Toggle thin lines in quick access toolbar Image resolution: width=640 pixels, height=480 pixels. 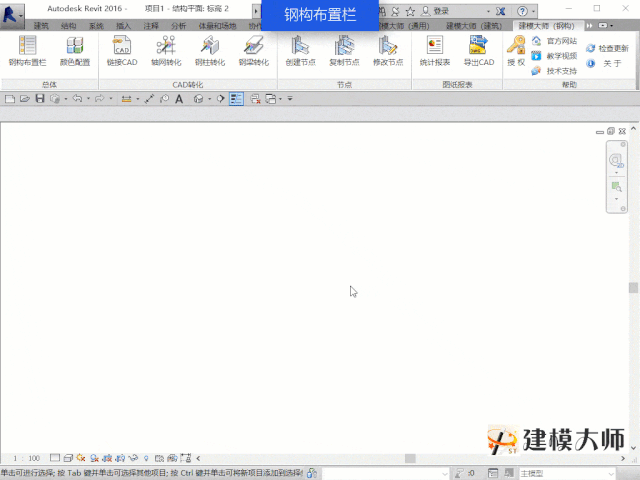click(x=236, y=99)
